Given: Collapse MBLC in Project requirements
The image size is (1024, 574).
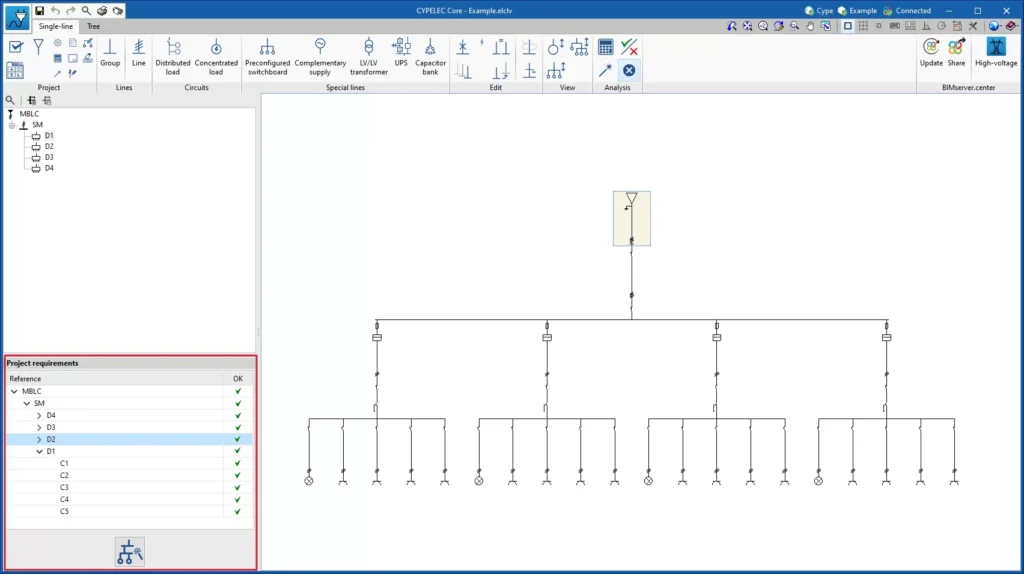Looking at the screenshot, I should (x=14, y=391).
